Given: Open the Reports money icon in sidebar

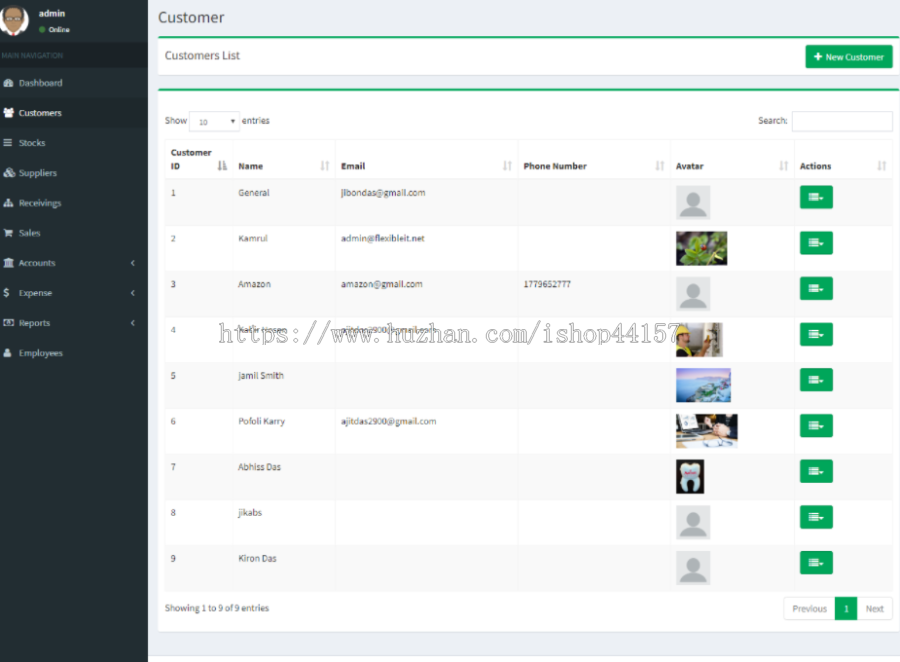Looking at the screenshot, I should click(8, 323).
